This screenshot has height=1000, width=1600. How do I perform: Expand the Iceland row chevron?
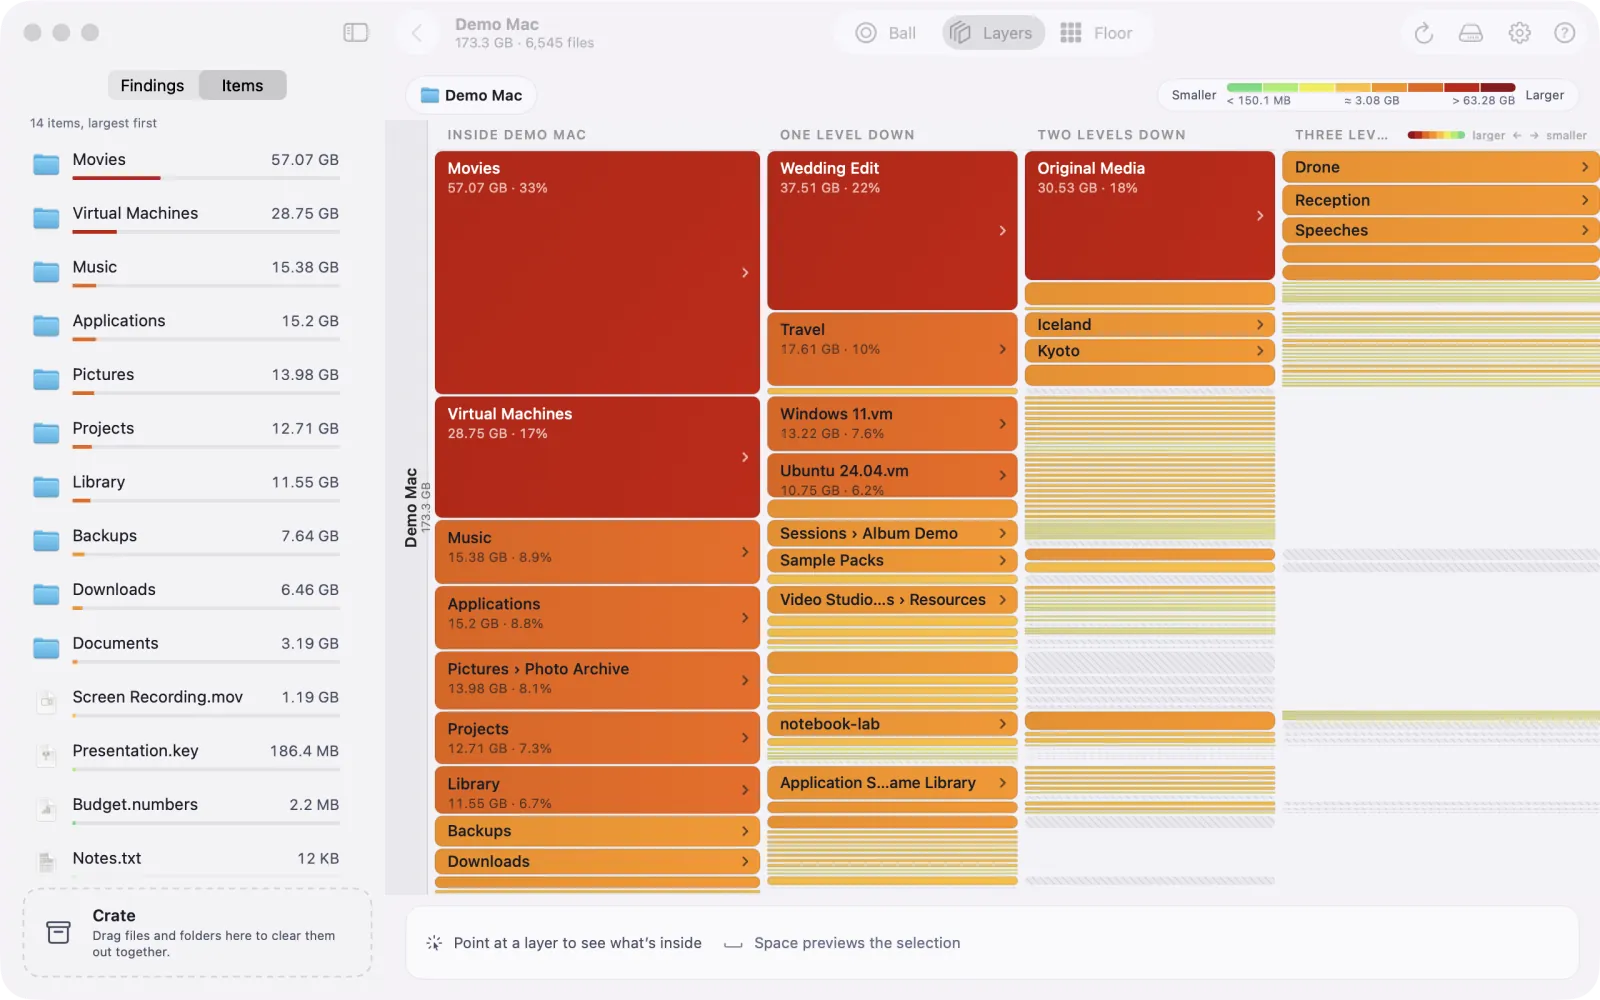click(1259, 324)
